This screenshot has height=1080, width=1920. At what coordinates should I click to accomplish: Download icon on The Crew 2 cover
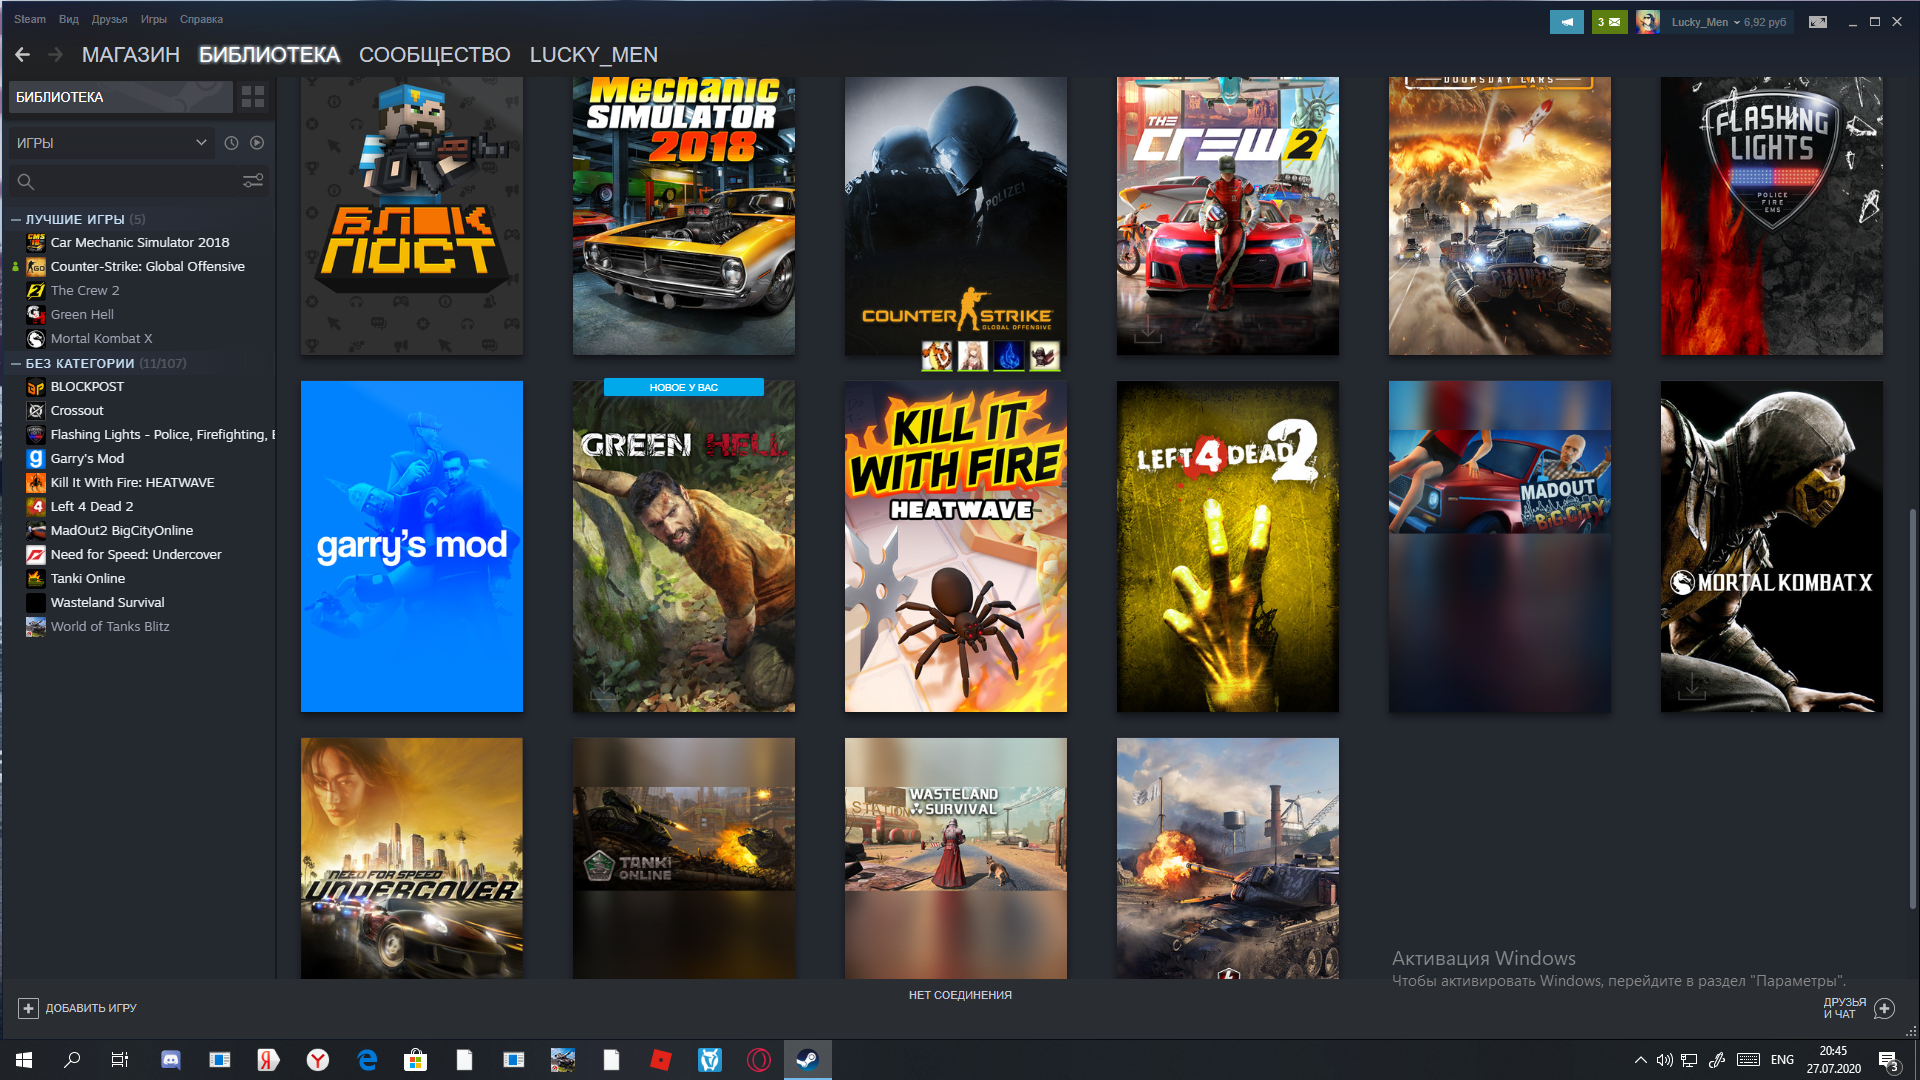coord(1148,330)
